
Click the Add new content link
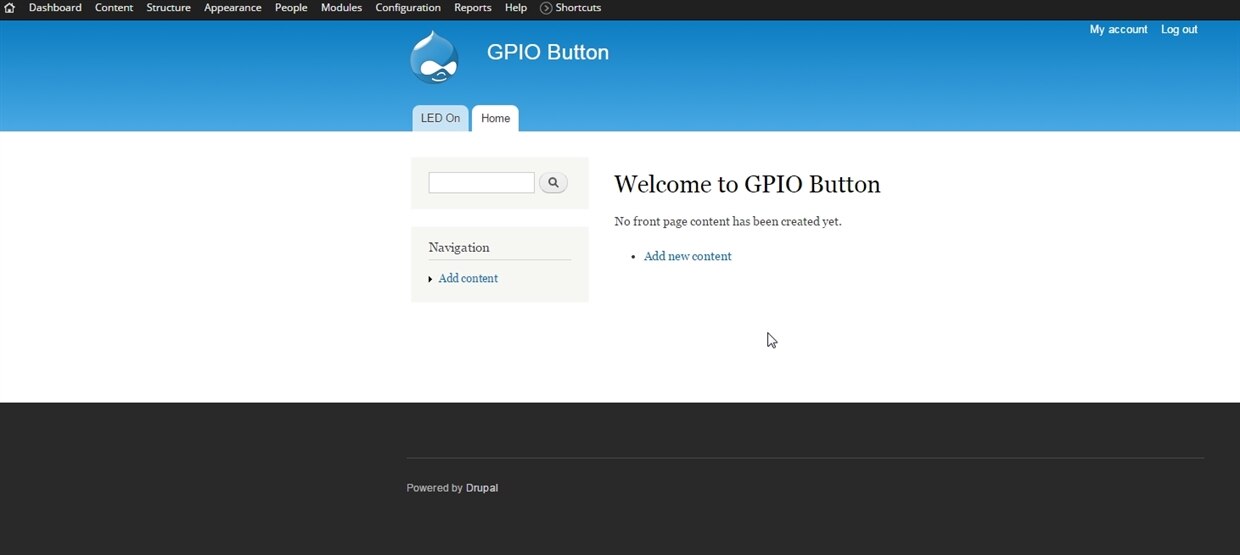click(x=687, y=257)
